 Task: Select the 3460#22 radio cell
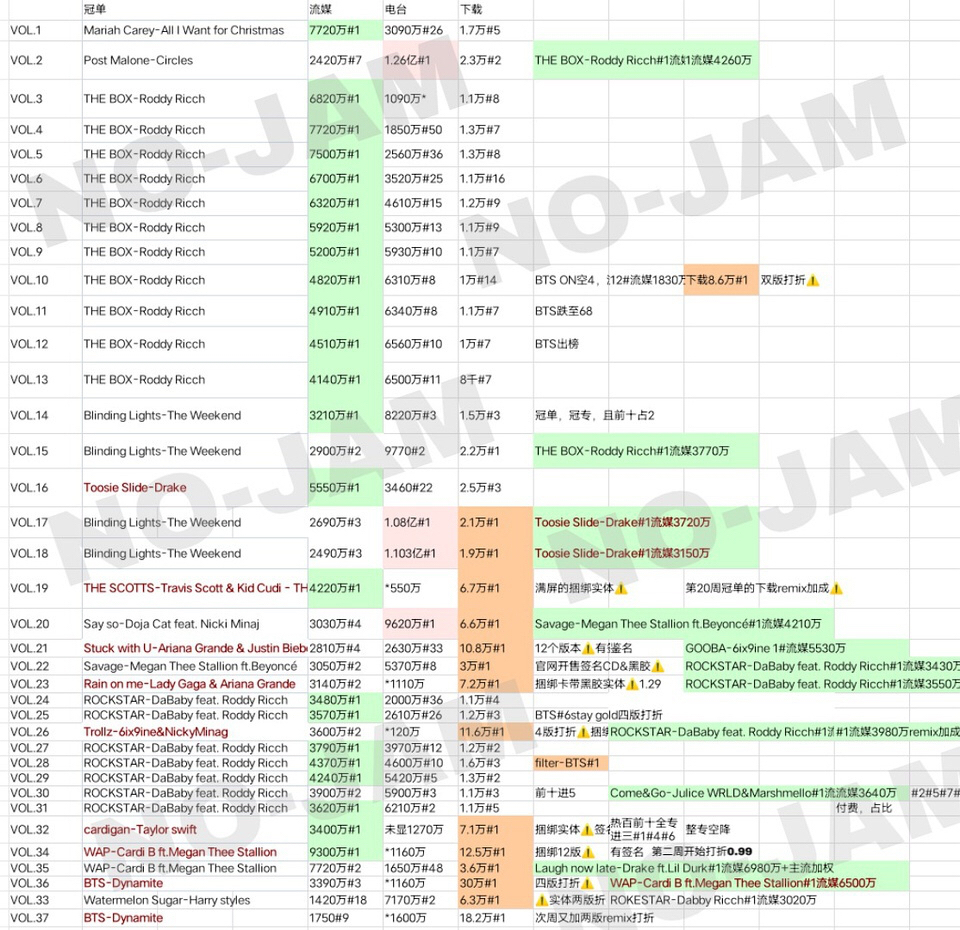click(x=421, y=487)
